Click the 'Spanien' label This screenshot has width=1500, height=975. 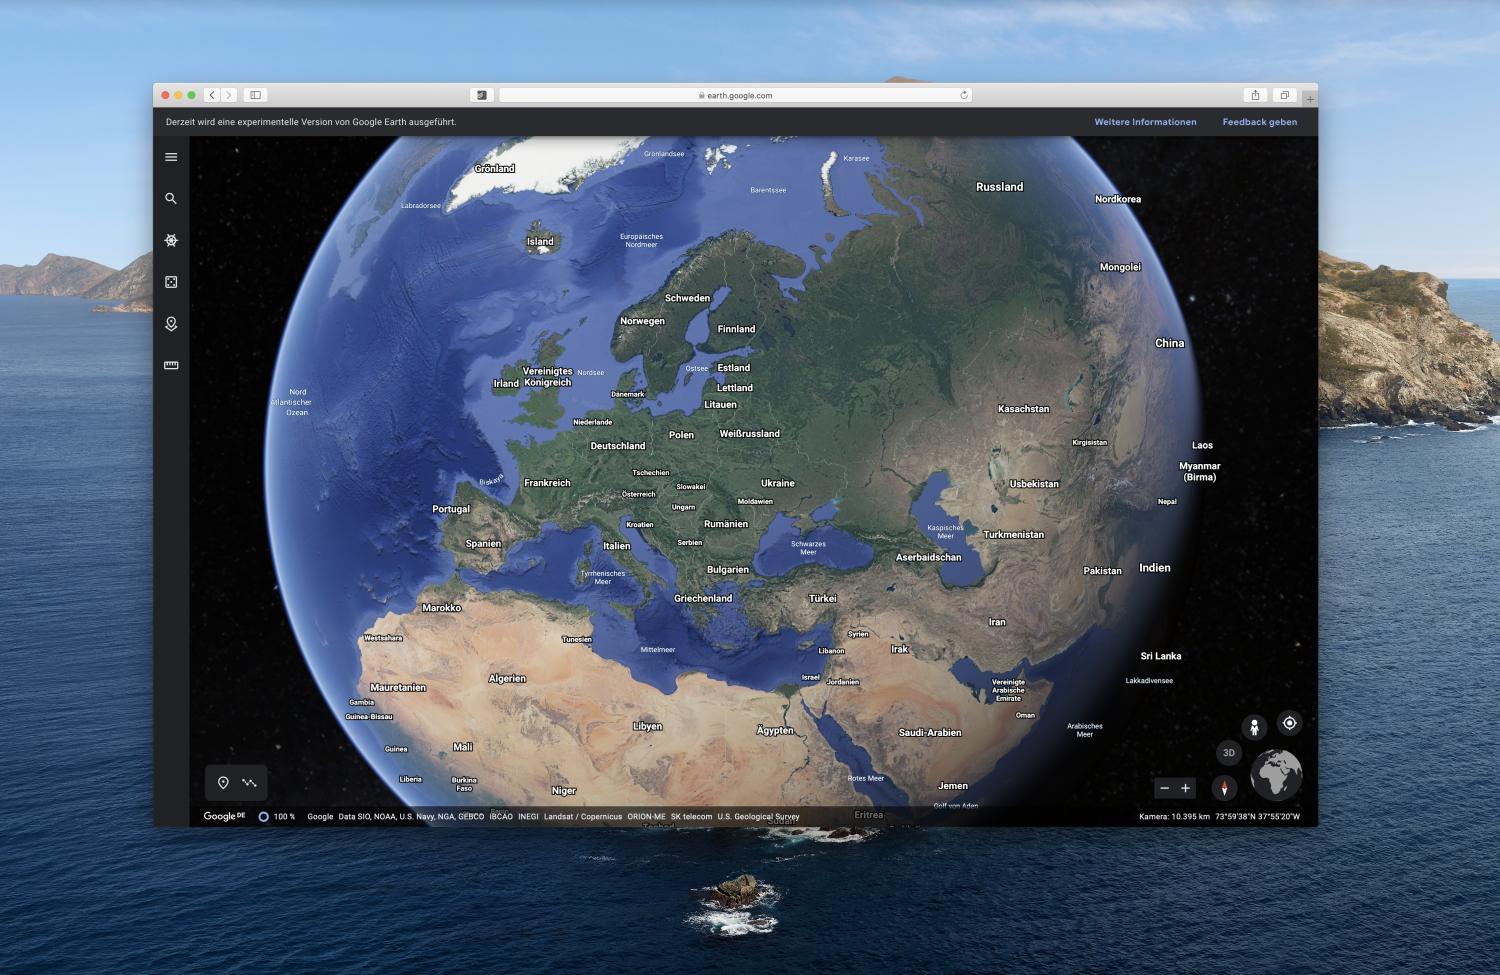(x=483, y=544)
